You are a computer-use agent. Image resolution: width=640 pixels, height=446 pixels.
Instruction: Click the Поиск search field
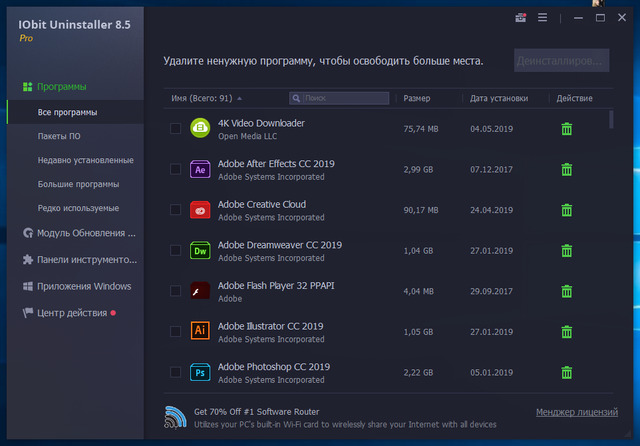[x=339, y=98]
